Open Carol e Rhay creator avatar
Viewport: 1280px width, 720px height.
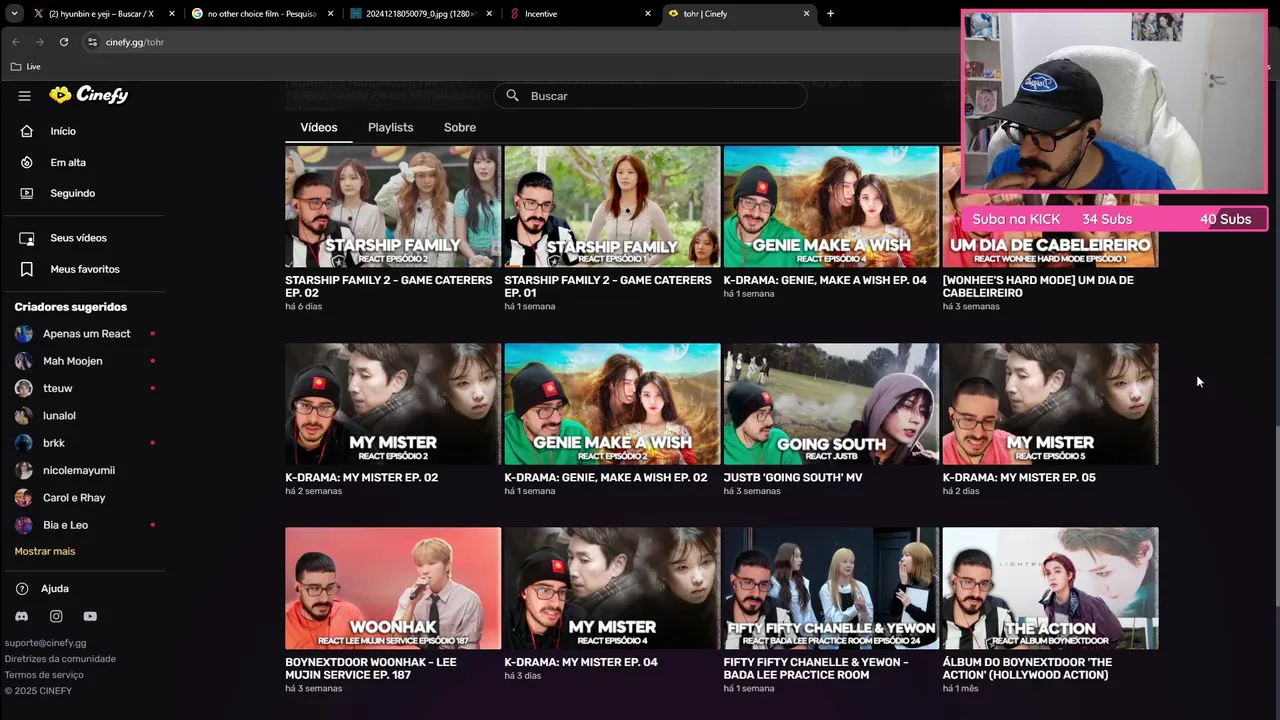(23, 498)
